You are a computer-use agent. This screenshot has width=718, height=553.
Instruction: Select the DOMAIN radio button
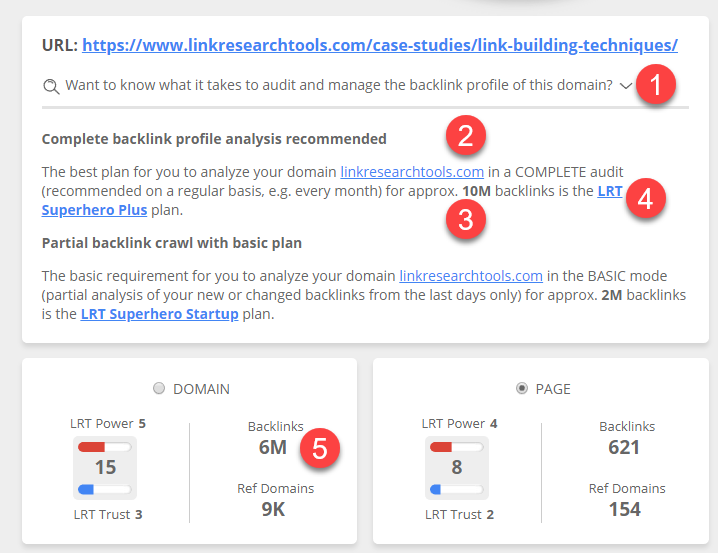tap(159, 388)
